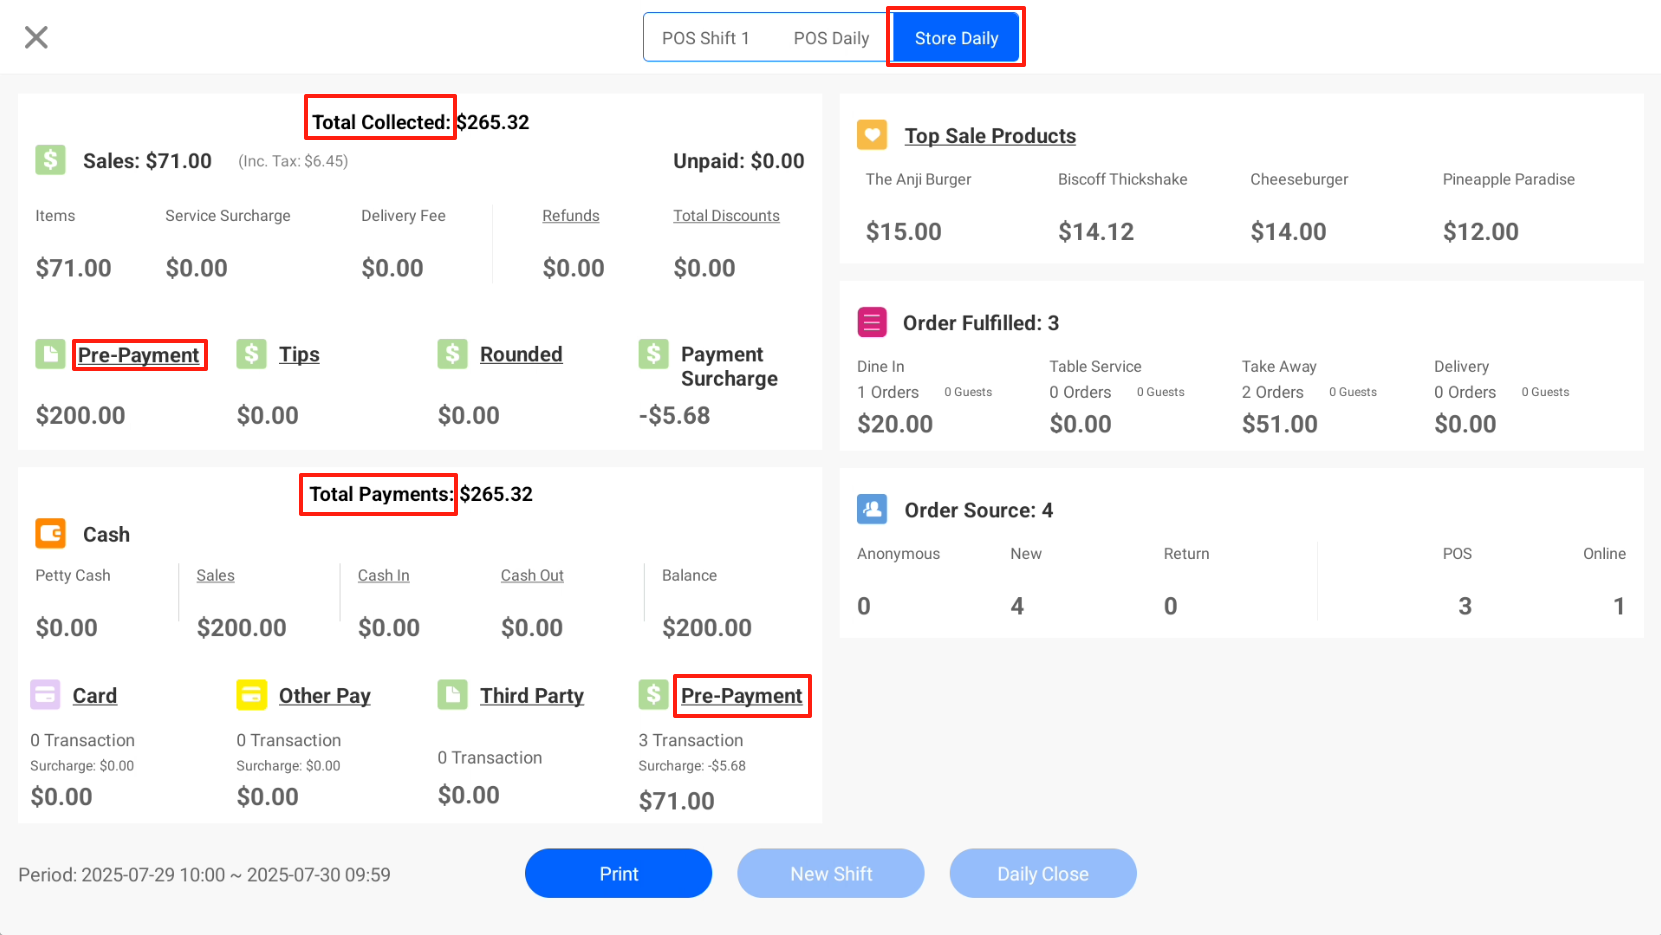This screenshot has width=1661, height=935.
Task: Click the Print button
Action: click(x=618, y=873)
